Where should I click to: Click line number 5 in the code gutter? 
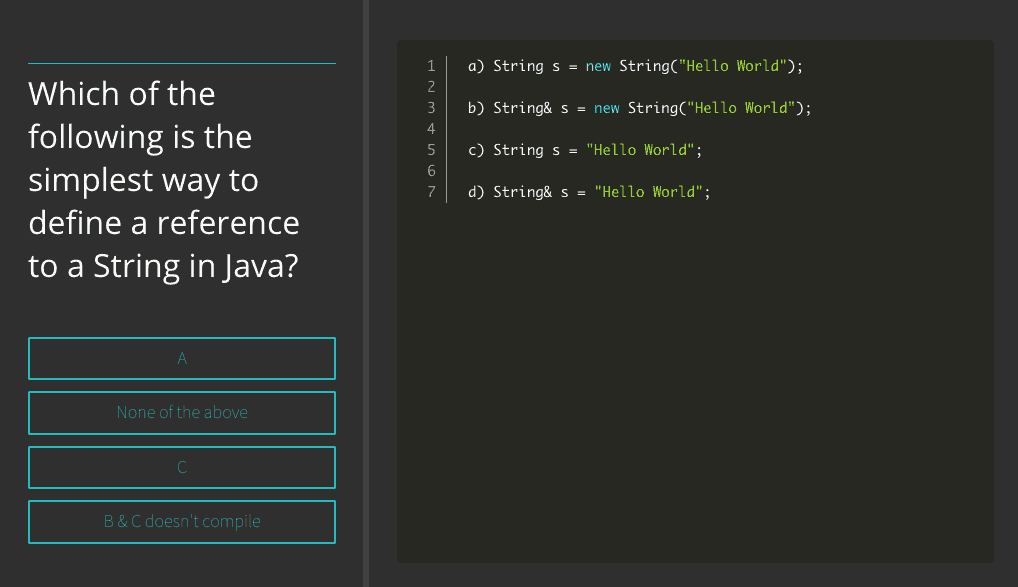point(431,150)
